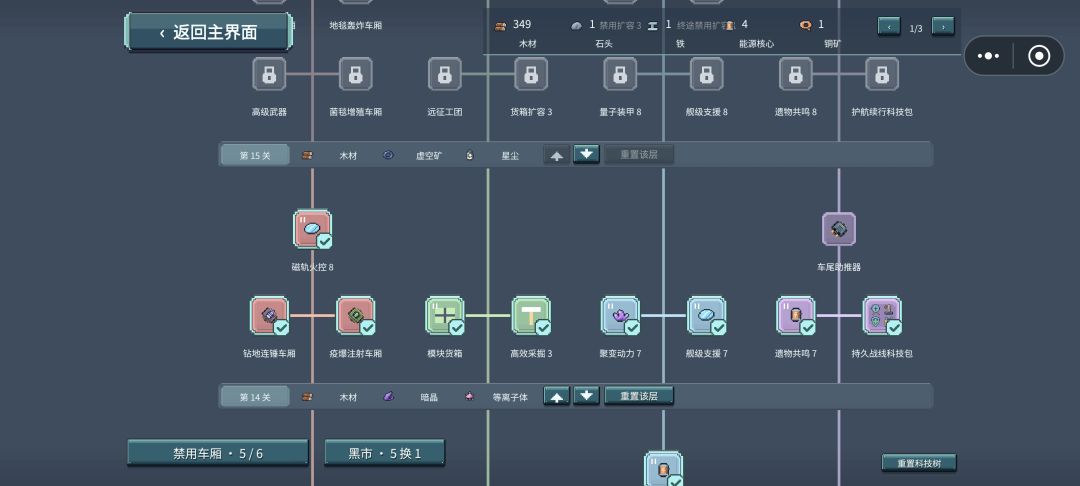Select the 车尾助推器 tech node

click(x=838, y=229)
